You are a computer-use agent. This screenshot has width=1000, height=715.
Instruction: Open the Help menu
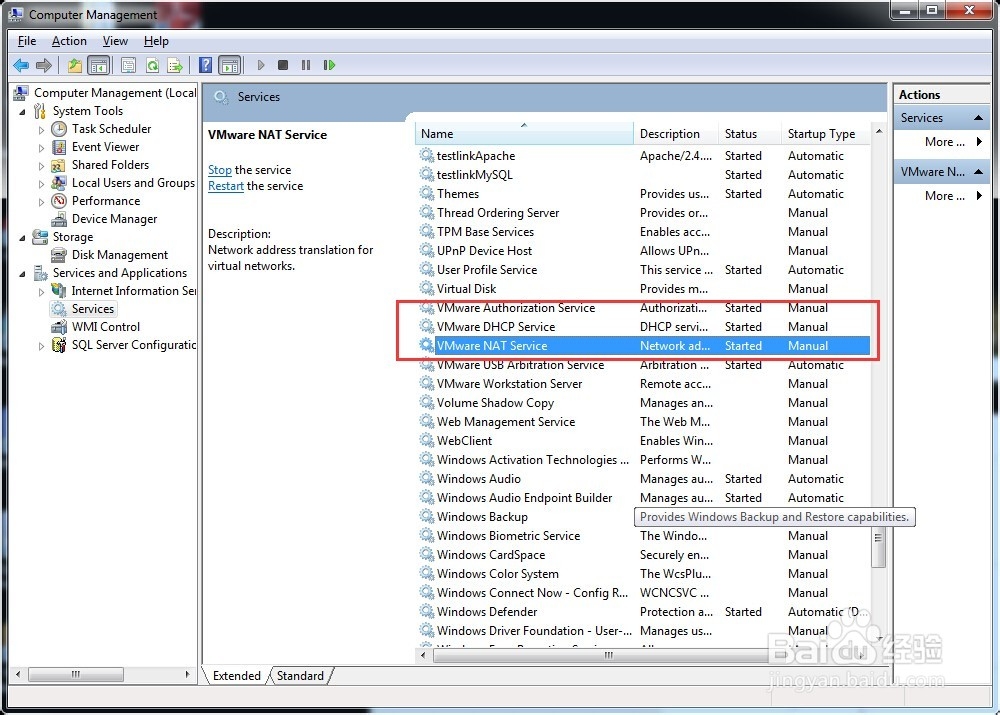[x=156, y=41]
